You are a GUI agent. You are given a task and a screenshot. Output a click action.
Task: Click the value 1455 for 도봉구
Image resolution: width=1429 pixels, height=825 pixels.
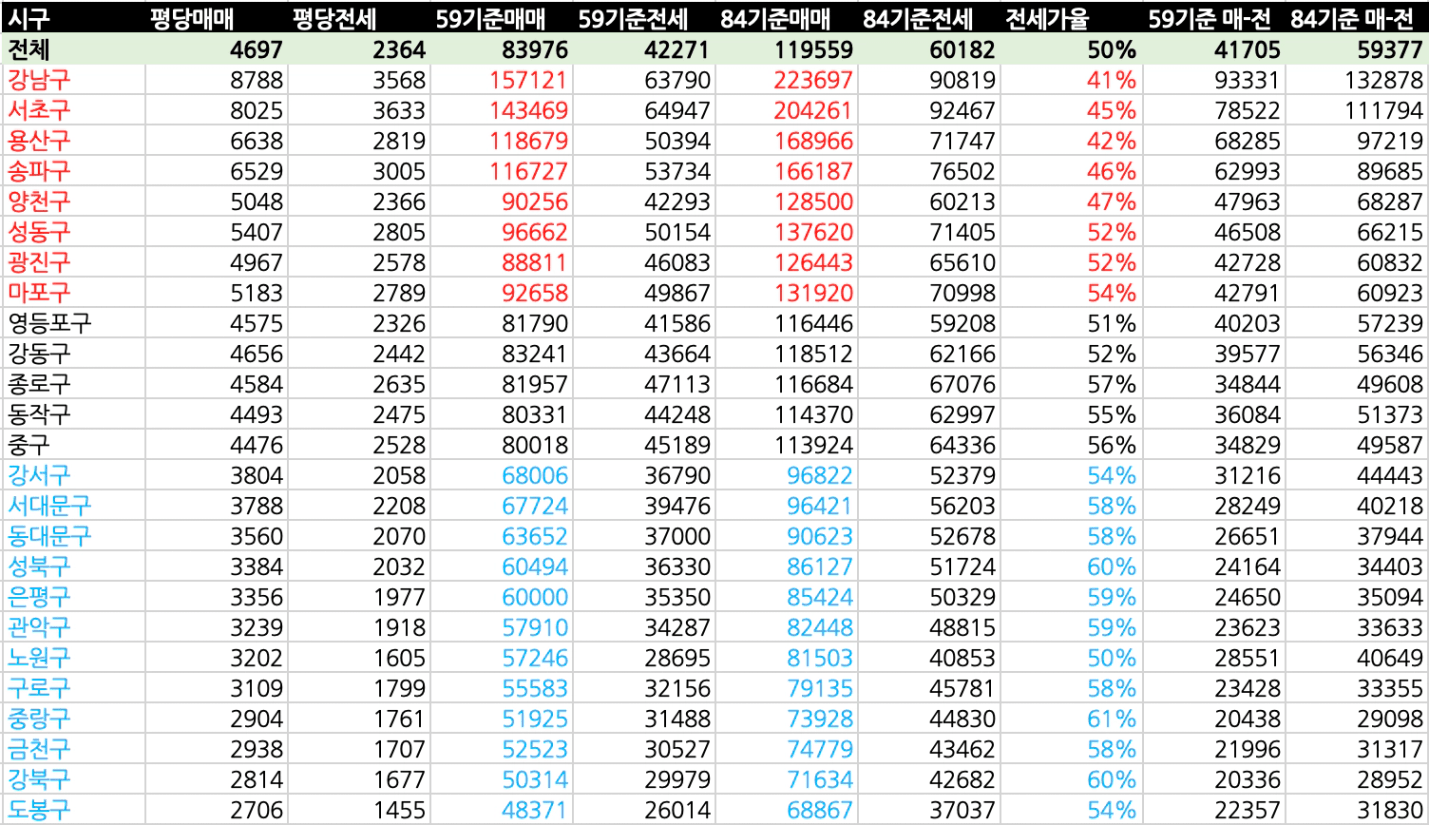click(400, 811)
